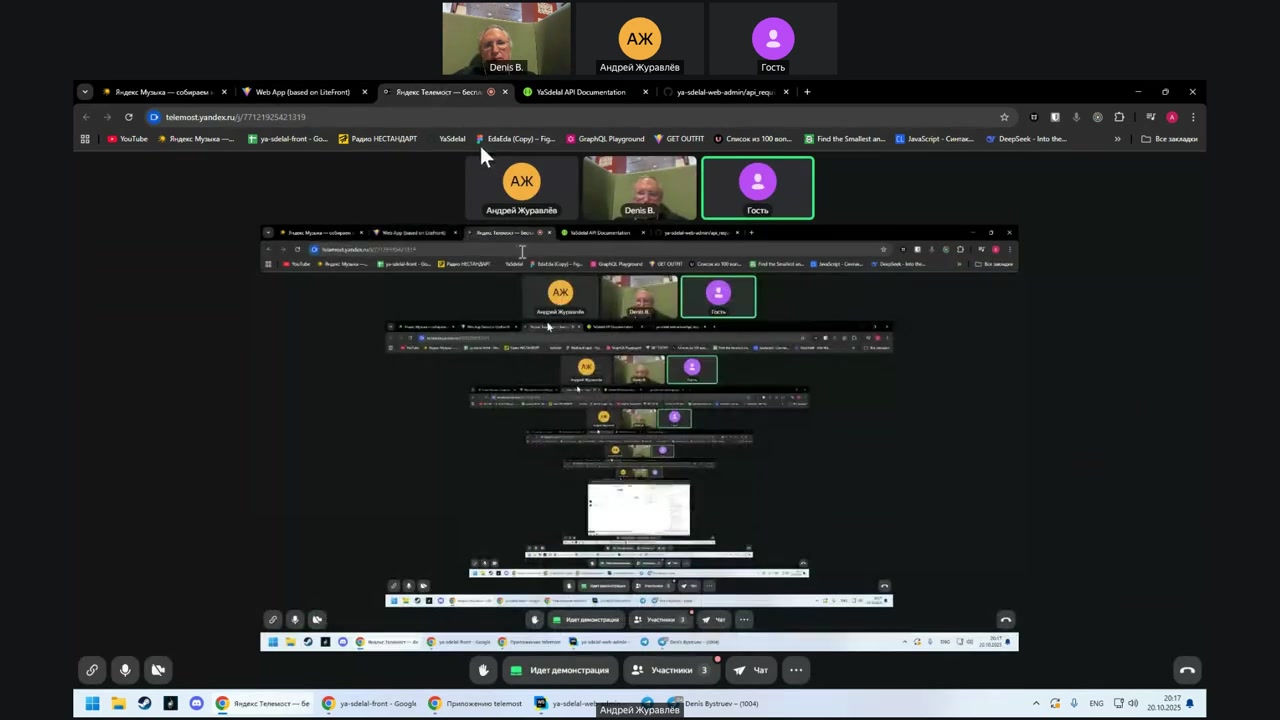This screenshot has height=720, width=1280.
Task: Show the hidden bookmarks overflow chevron
Action: coord(1117,139)
